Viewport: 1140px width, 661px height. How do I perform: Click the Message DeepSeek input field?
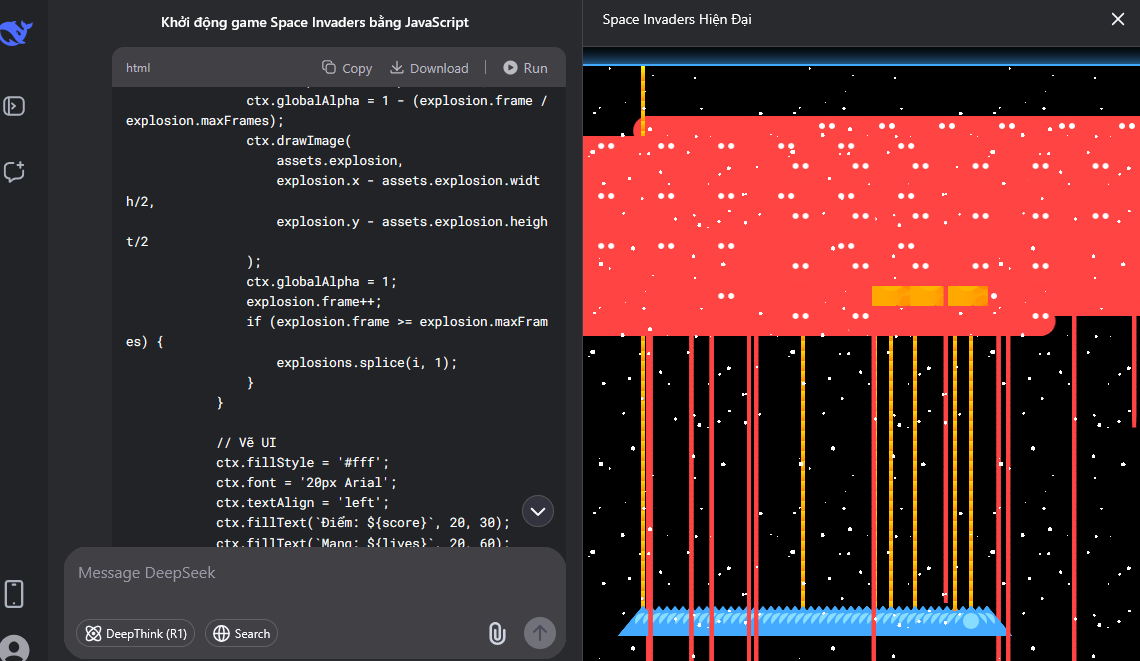pos(315,573)
